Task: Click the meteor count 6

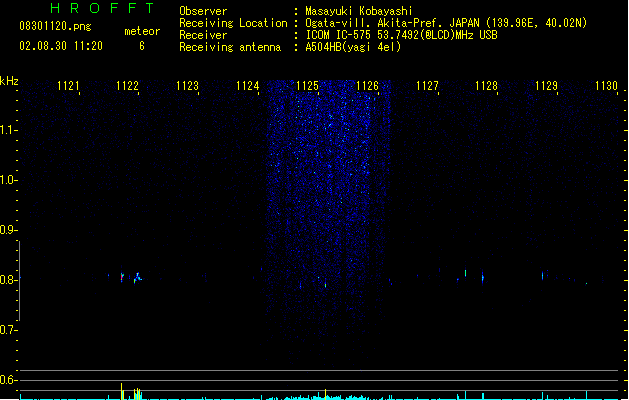Action: 142,46
